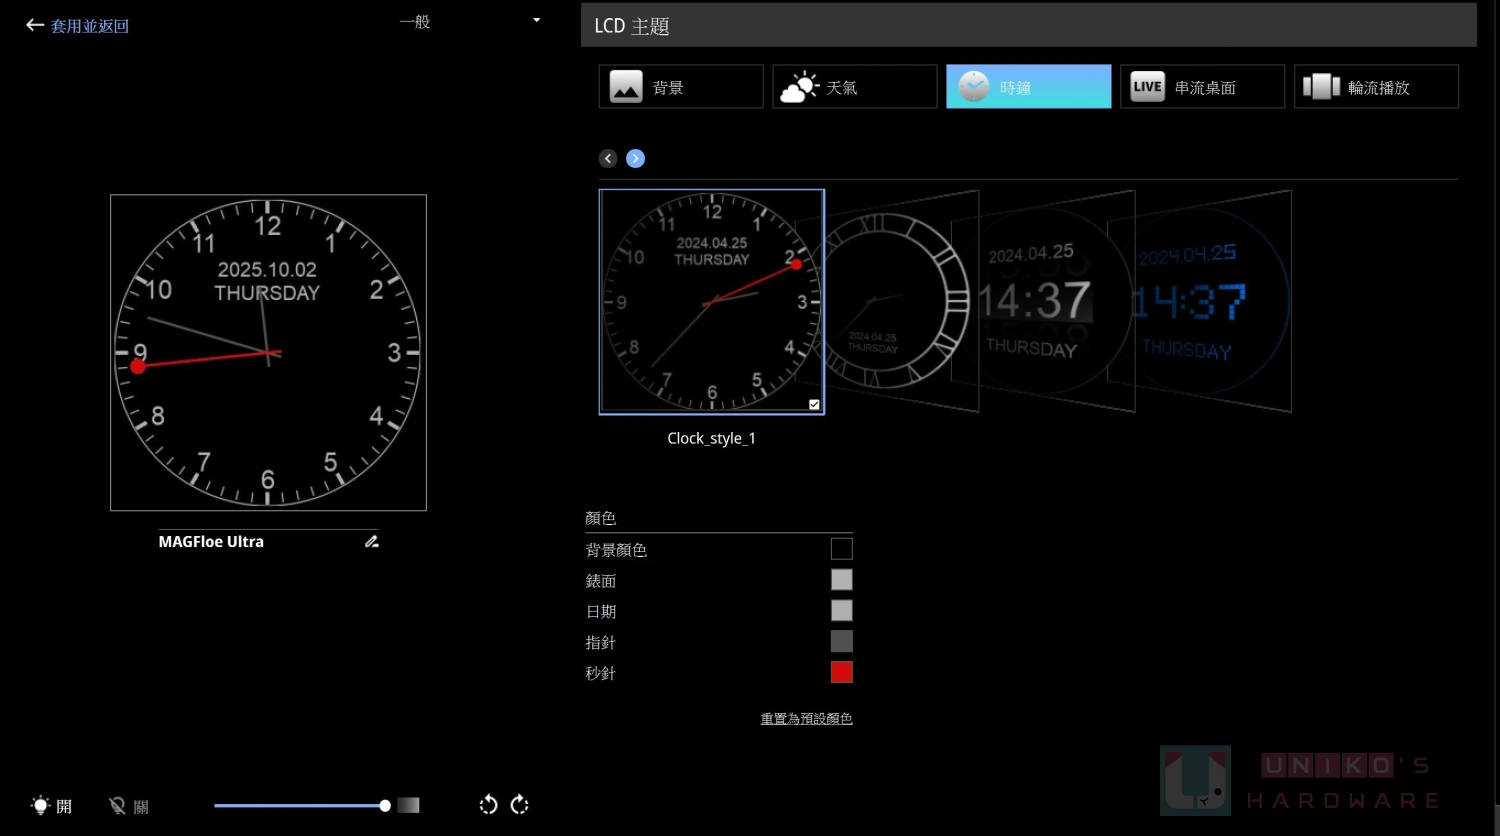This screenshot has height=836, width=1500.
Task: Open the 背景顏色 color picker swatch
Action: click(x=841, y=549)
